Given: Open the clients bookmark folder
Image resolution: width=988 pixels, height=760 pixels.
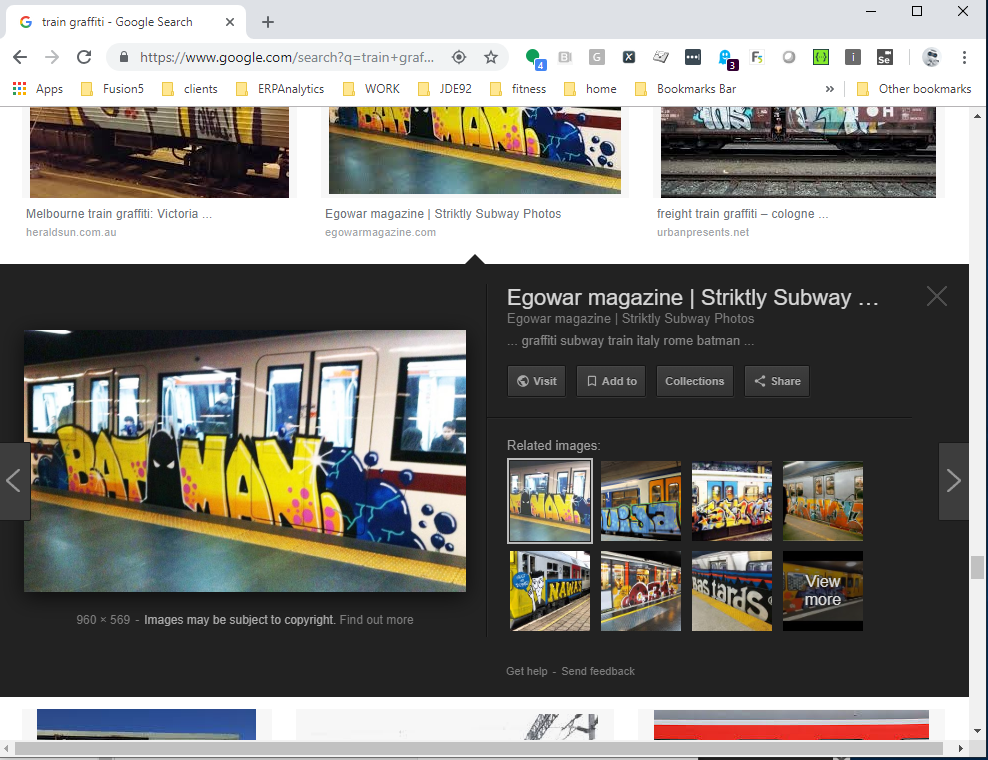Looking at the screenshot, I should (x=190, y=89).
